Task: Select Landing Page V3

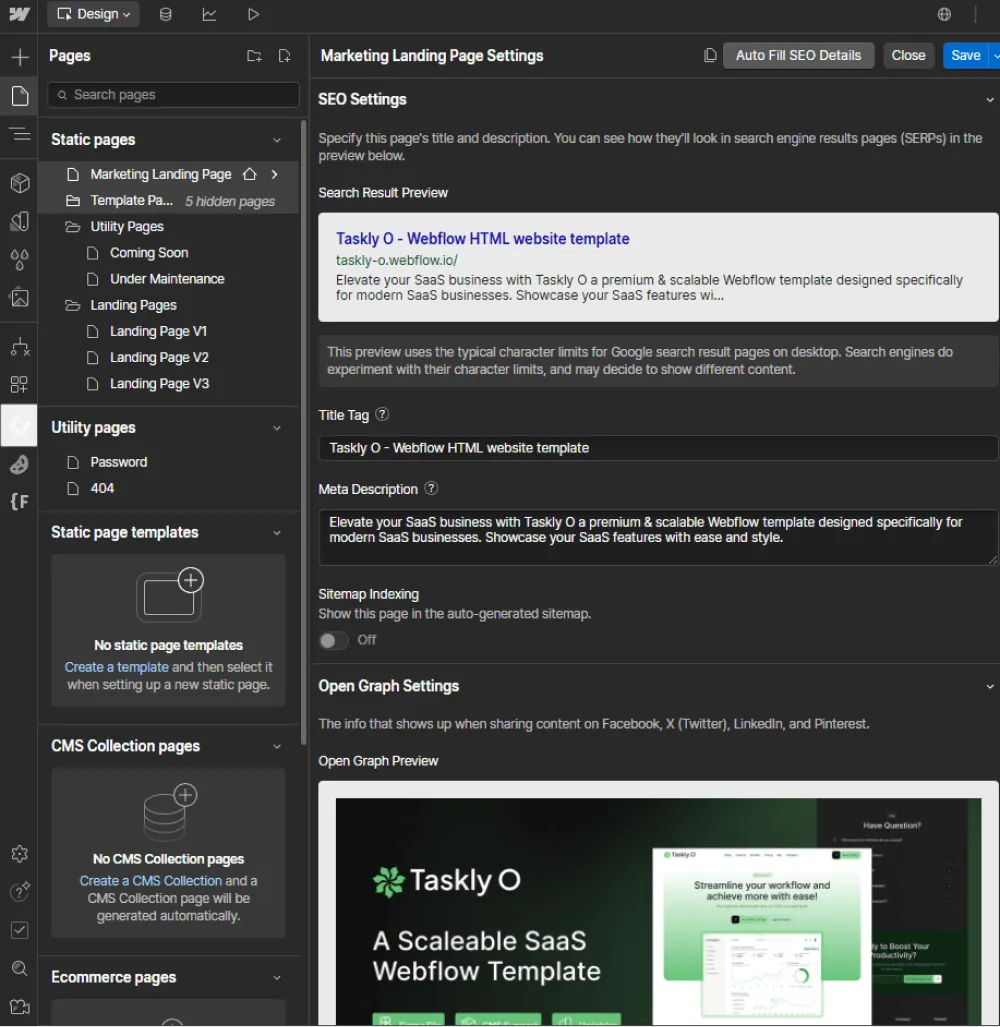Action: (x=168, y=384)
